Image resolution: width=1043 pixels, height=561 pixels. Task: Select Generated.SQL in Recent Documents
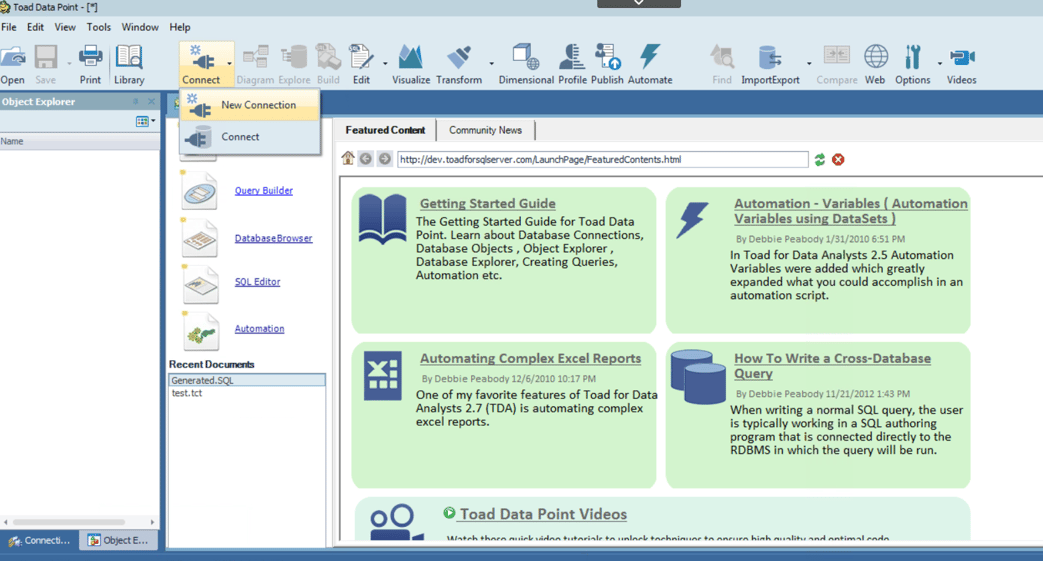(247, 380)
